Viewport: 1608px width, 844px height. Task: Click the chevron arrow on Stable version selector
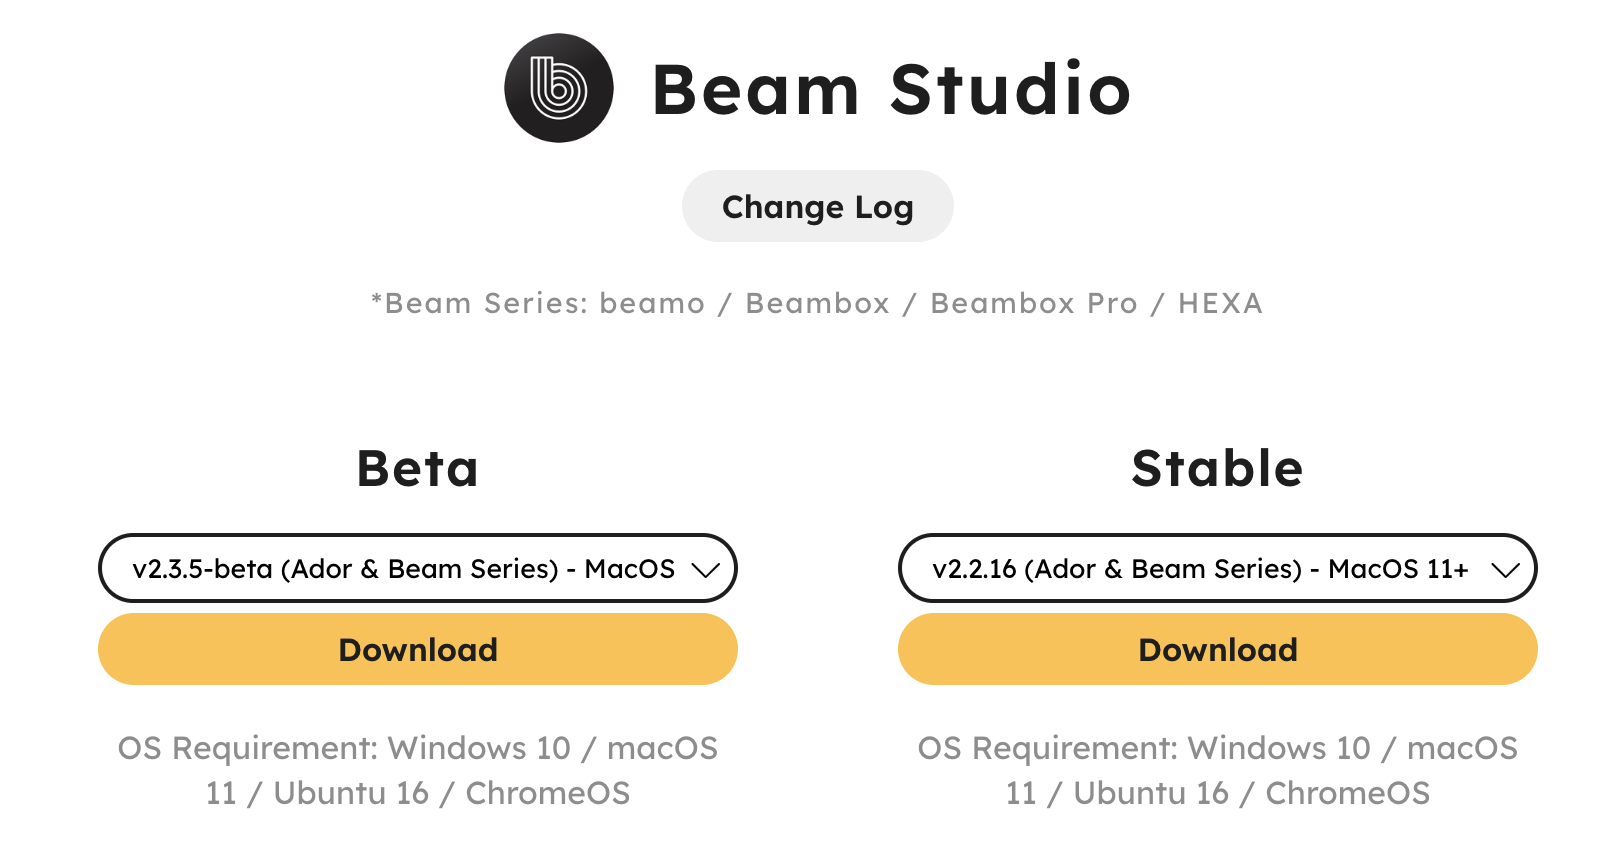[1505, 569]
